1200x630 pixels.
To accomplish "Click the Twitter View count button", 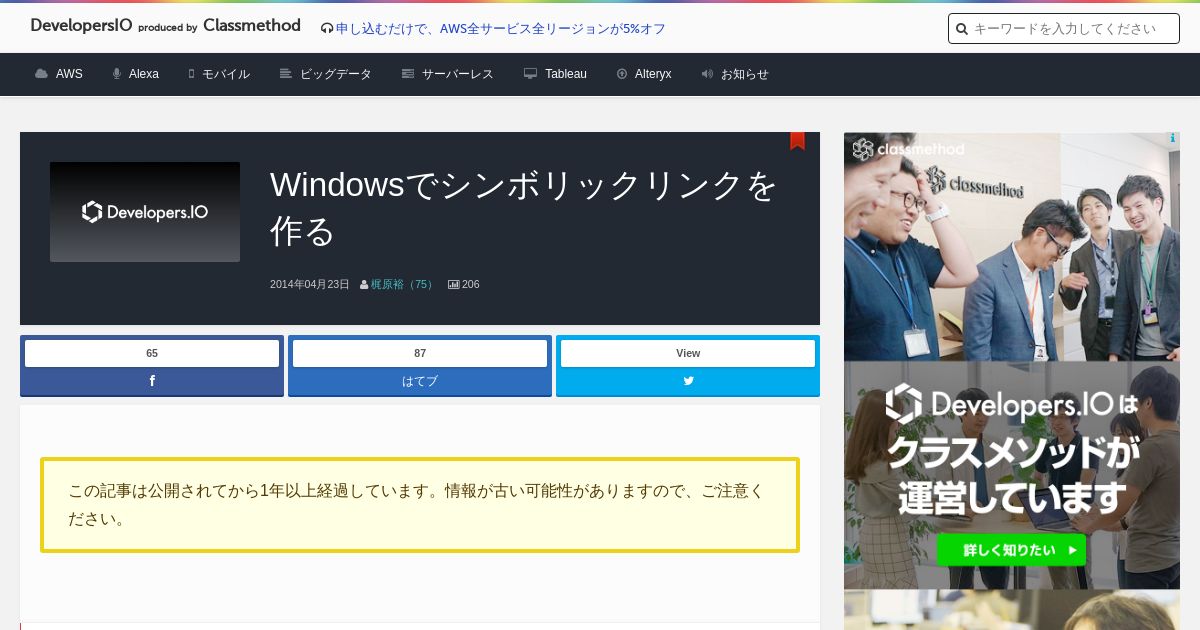I will click(x=688, y=353).
